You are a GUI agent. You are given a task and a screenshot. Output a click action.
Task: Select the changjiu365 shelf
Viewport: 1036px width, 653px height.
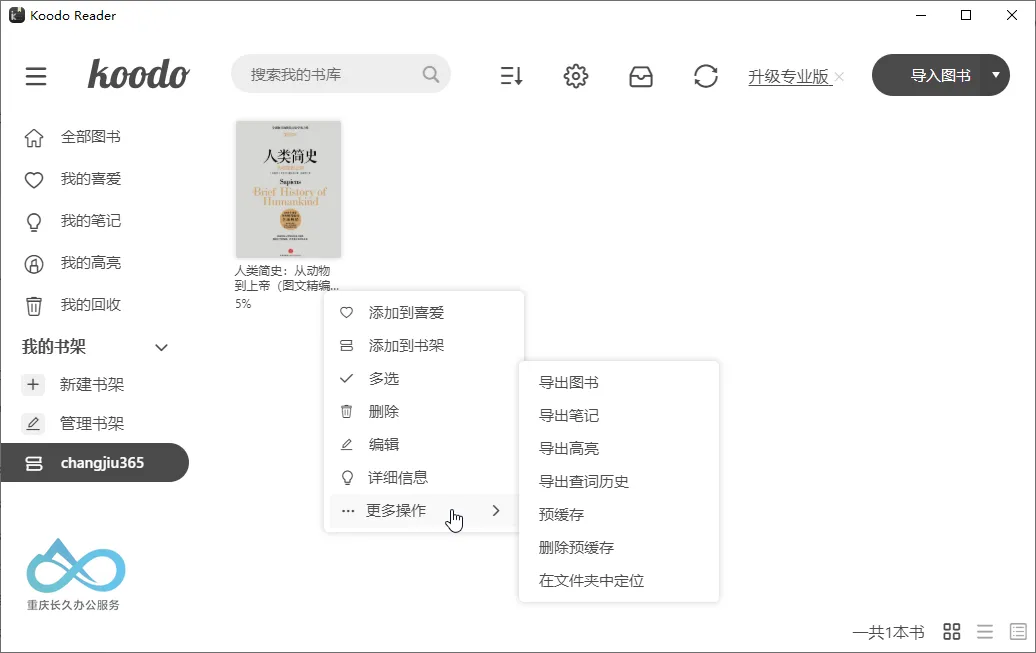click(x=94, y=463)
